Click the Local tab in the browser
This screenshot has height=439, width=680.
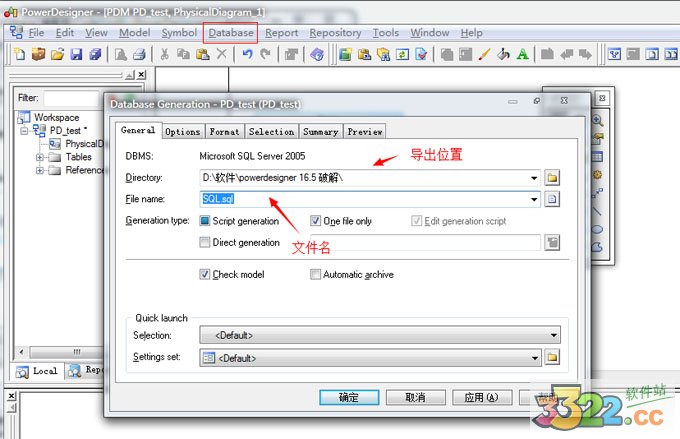pos(38,371)
